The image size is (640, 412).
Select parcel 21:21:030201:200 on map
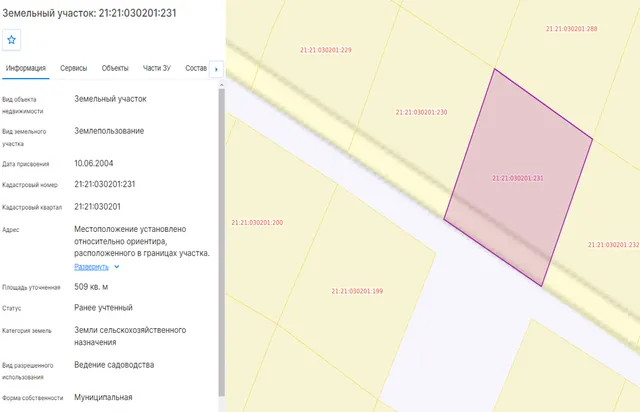click(257, 223)
